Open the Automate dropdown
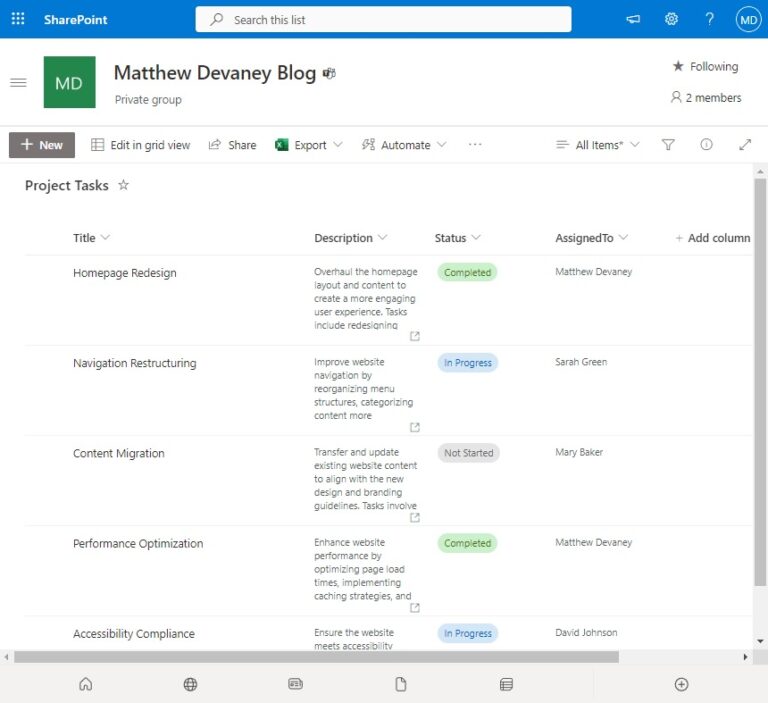This screenshot has height=703, width=768. point(404,145)
